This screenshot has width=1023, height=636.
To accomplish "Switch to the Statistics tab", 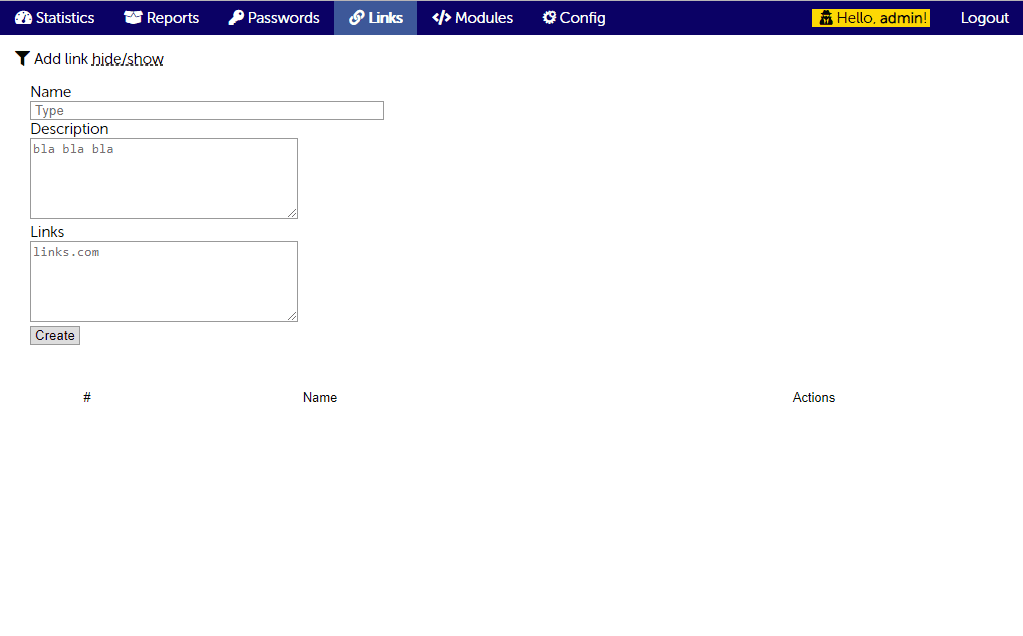I will [55, 17].
